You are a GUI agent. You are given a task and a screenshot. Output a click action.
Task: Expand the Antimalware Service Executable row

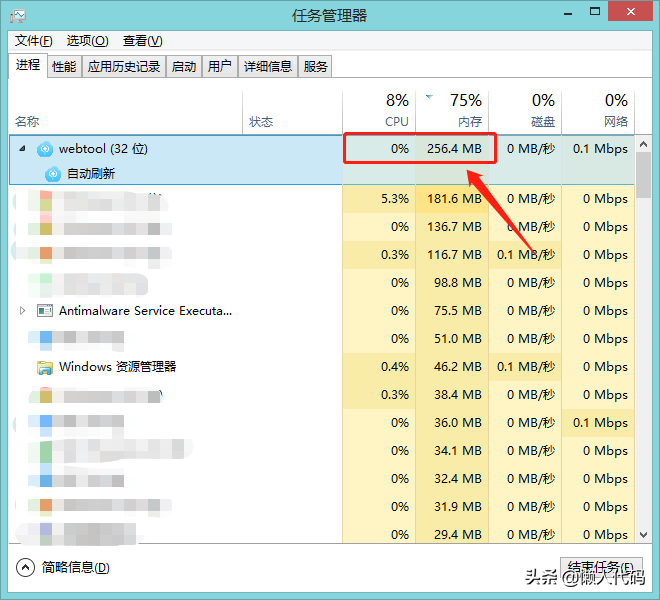click(23, 311)
